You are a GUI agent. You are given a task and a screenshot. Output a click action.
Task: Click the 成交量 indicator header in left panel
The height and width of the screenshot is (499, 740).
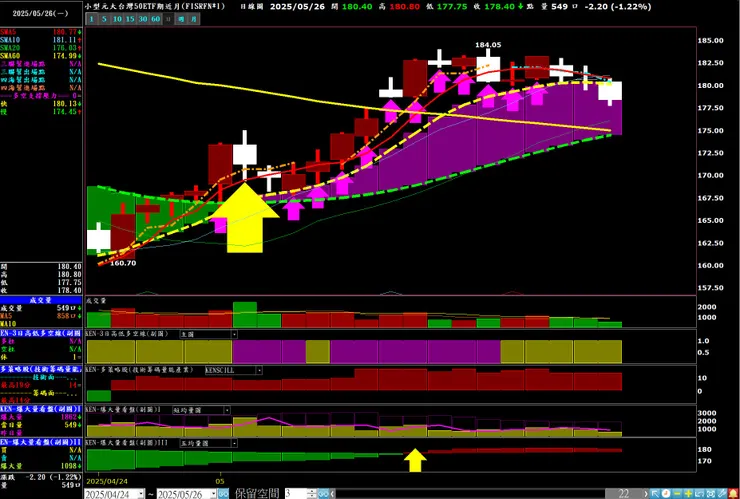41,300
